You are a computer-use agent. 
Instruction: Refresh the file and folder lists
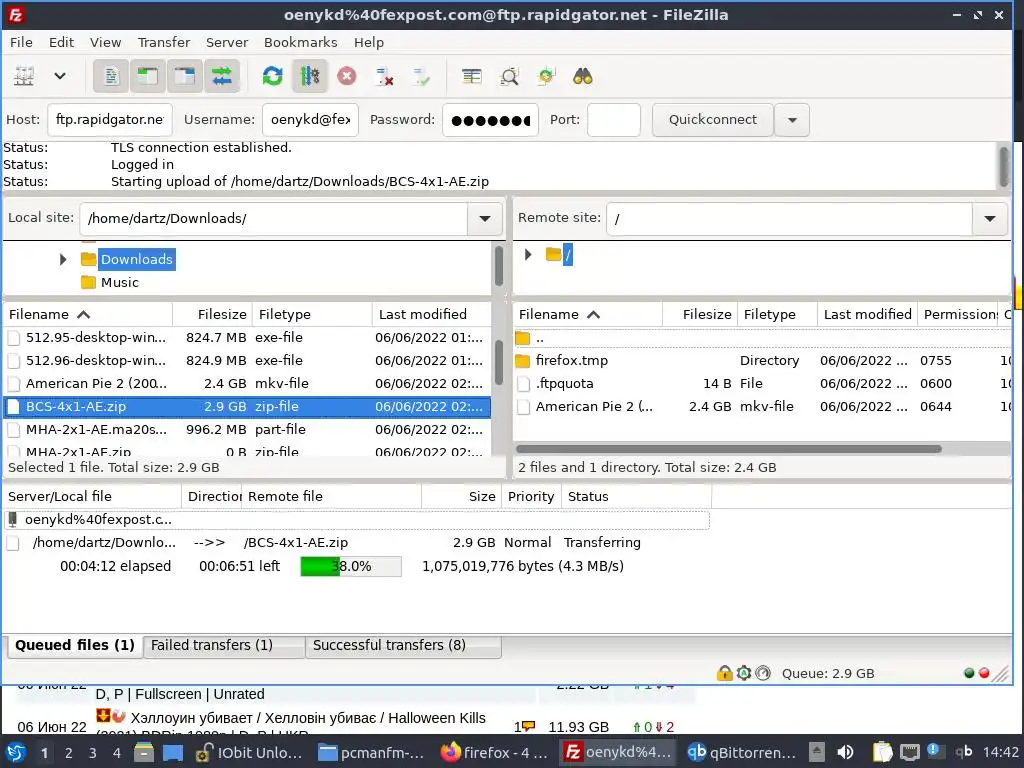272,76
